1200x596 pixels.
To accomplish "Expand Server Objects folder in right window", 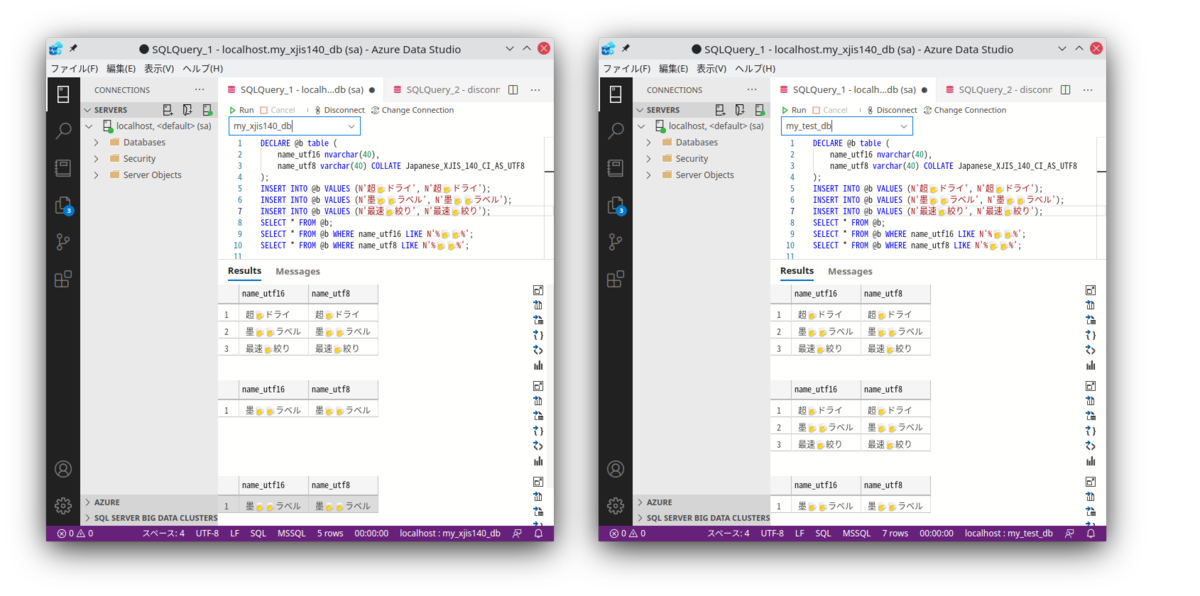I will (649, 175).
